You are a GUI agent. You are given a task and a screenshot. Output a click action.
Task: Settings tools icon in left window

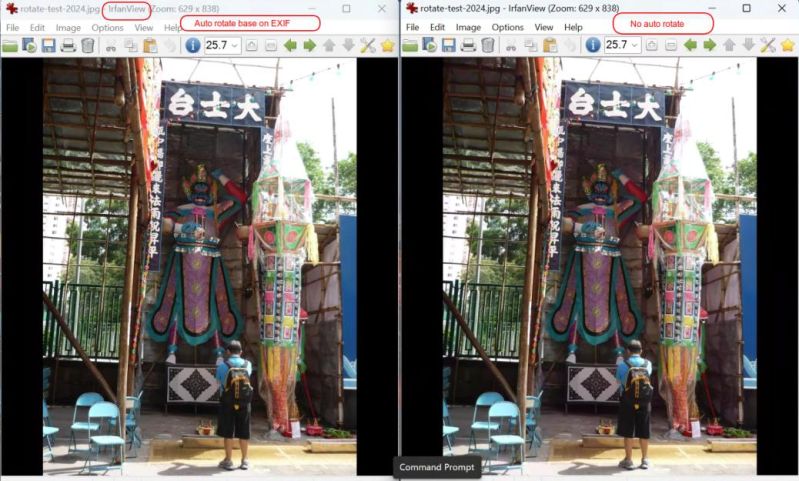pos(368,46)
